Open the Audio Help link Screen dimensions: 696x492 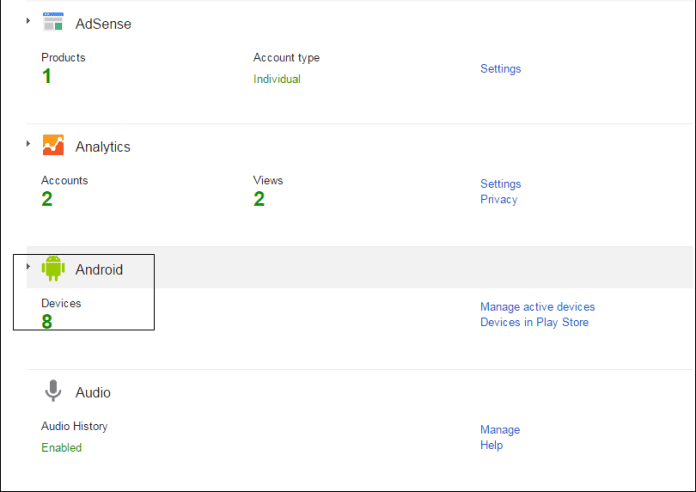pyautogui.click(x=491, y=445)
